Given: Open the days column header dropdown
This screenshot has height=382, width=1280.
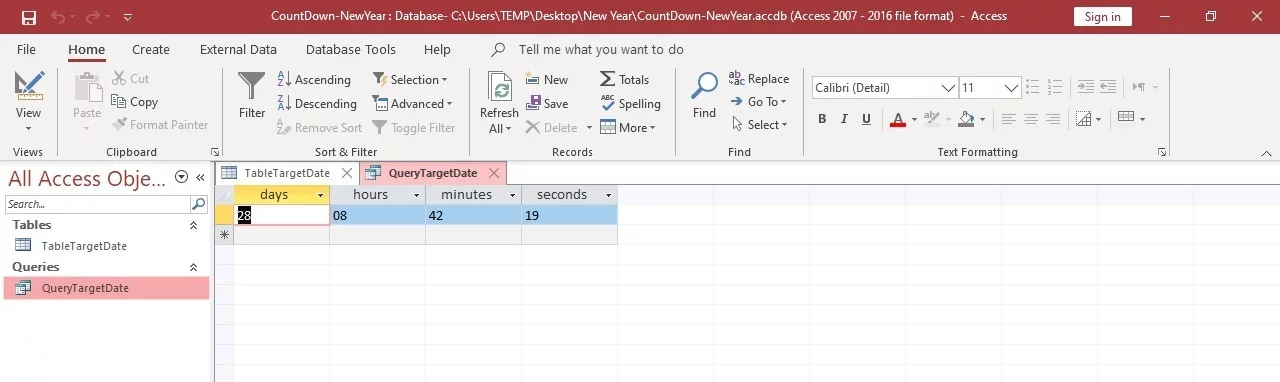Looking at the screenshot, I should 320,196.
